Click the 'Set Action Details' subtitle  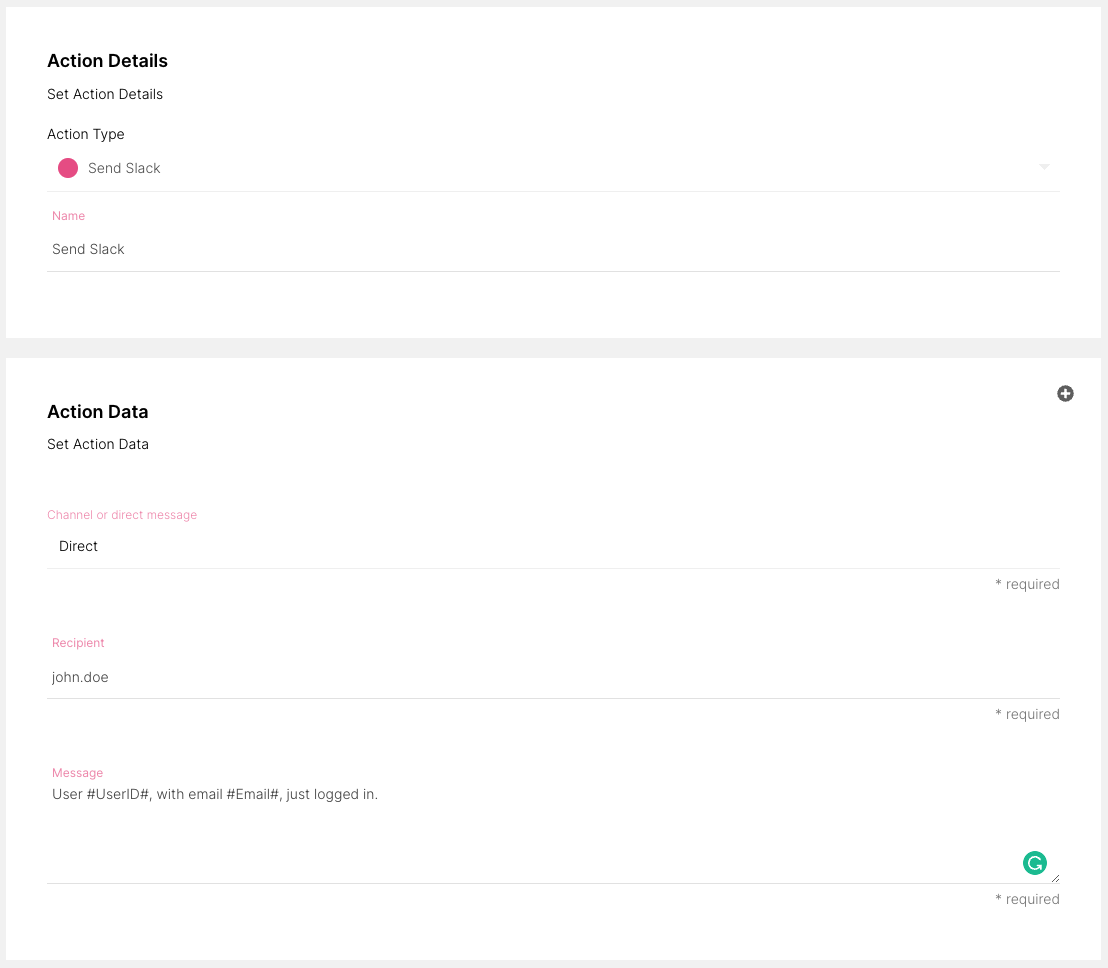pyautogui.click(x=105, y=94)
